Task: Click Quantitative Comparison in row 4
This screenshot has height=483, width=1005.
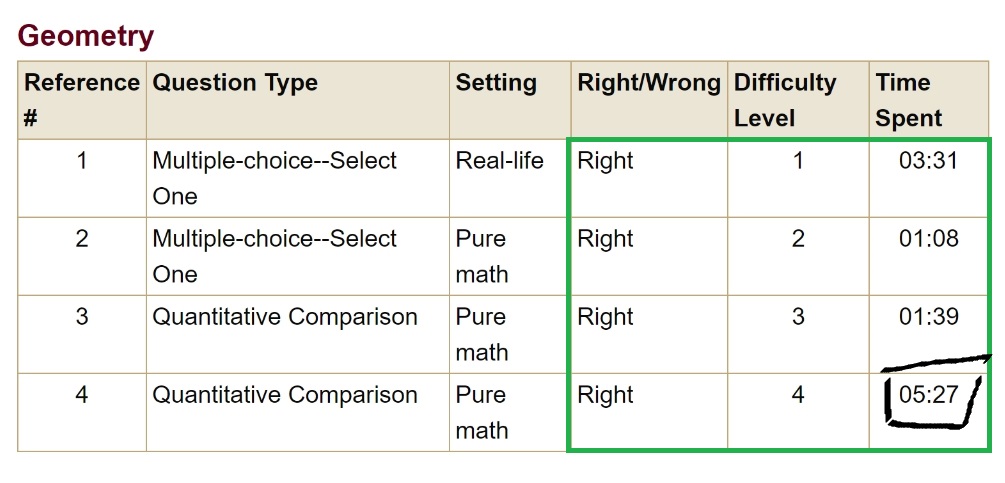Action: pos(285,395)
